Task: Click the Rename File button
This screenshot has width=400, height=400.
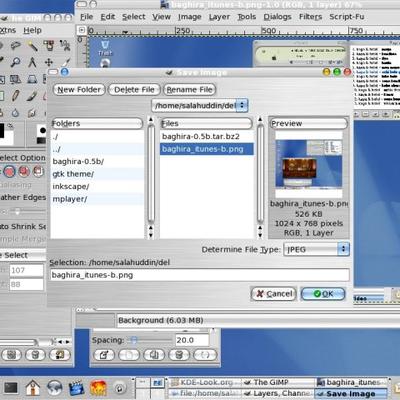Action: 190,89
